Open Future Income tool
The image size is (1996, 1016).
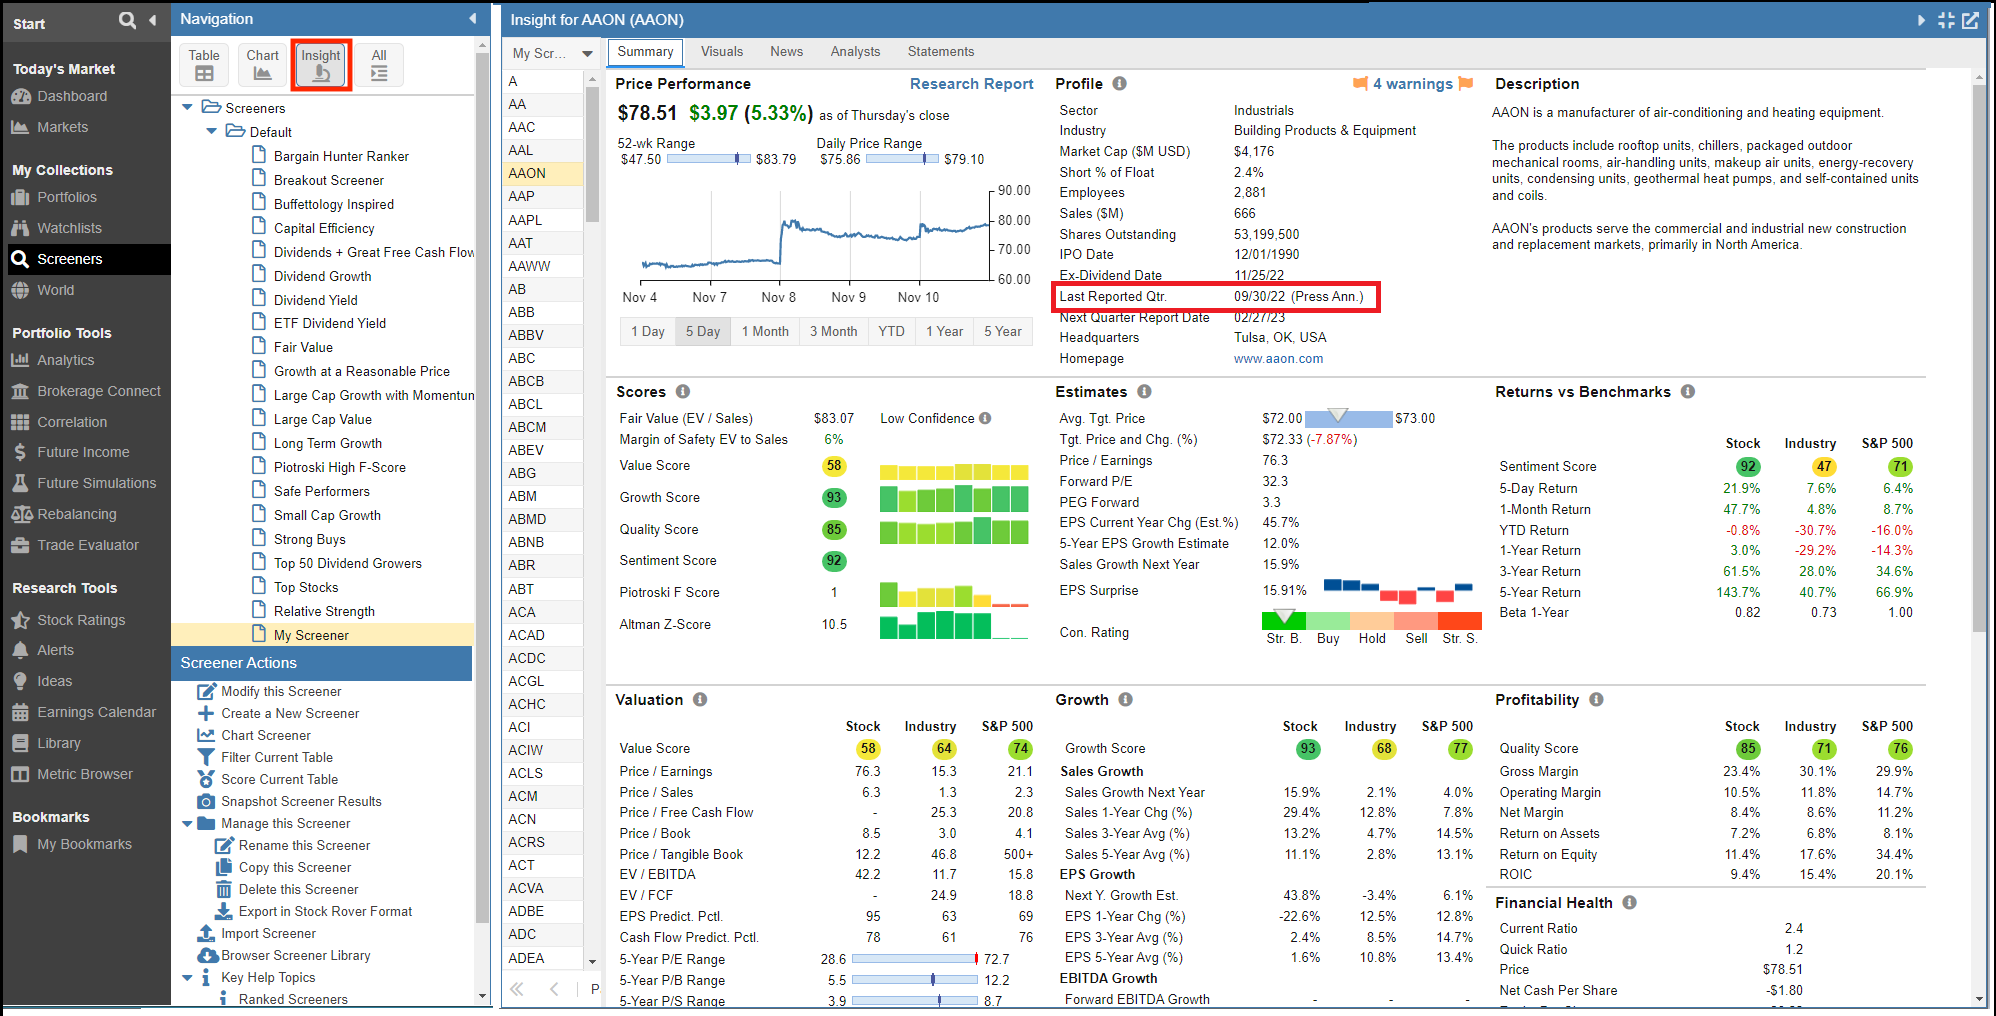pos(83,452)
